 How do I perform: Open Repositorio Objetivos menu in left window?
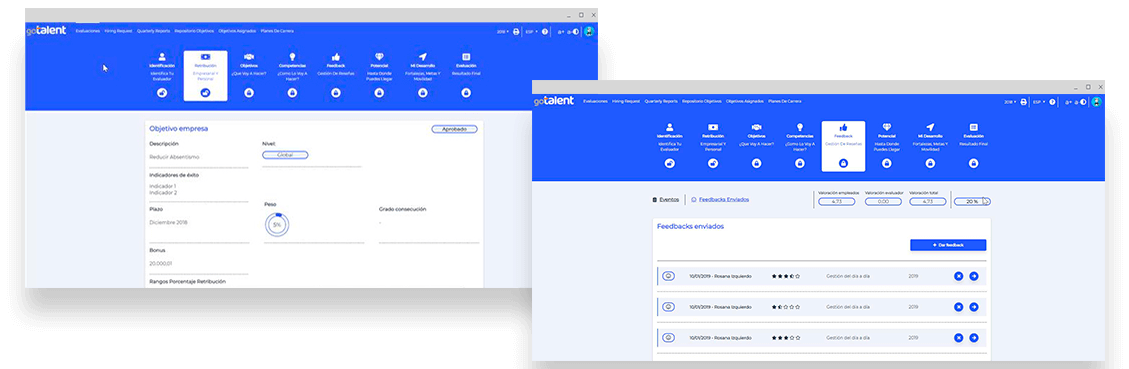click(194, 31)
